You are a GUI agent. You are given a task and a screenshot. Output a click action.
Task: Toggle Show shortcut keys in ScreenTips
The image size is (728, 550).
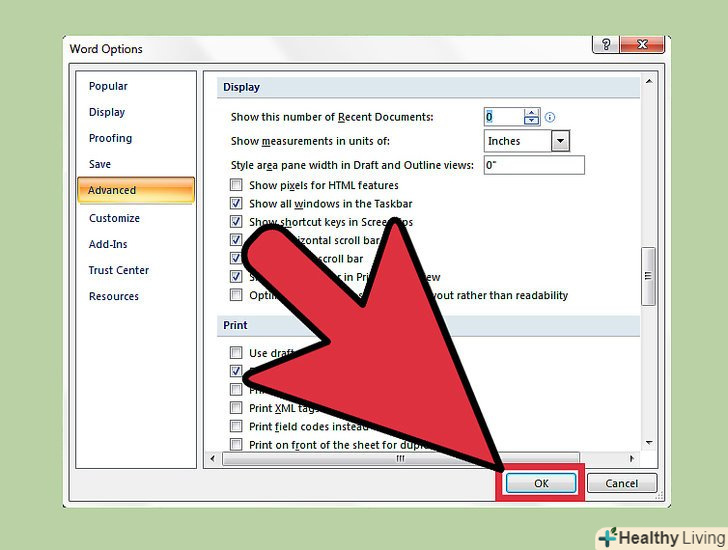(236, 222)
